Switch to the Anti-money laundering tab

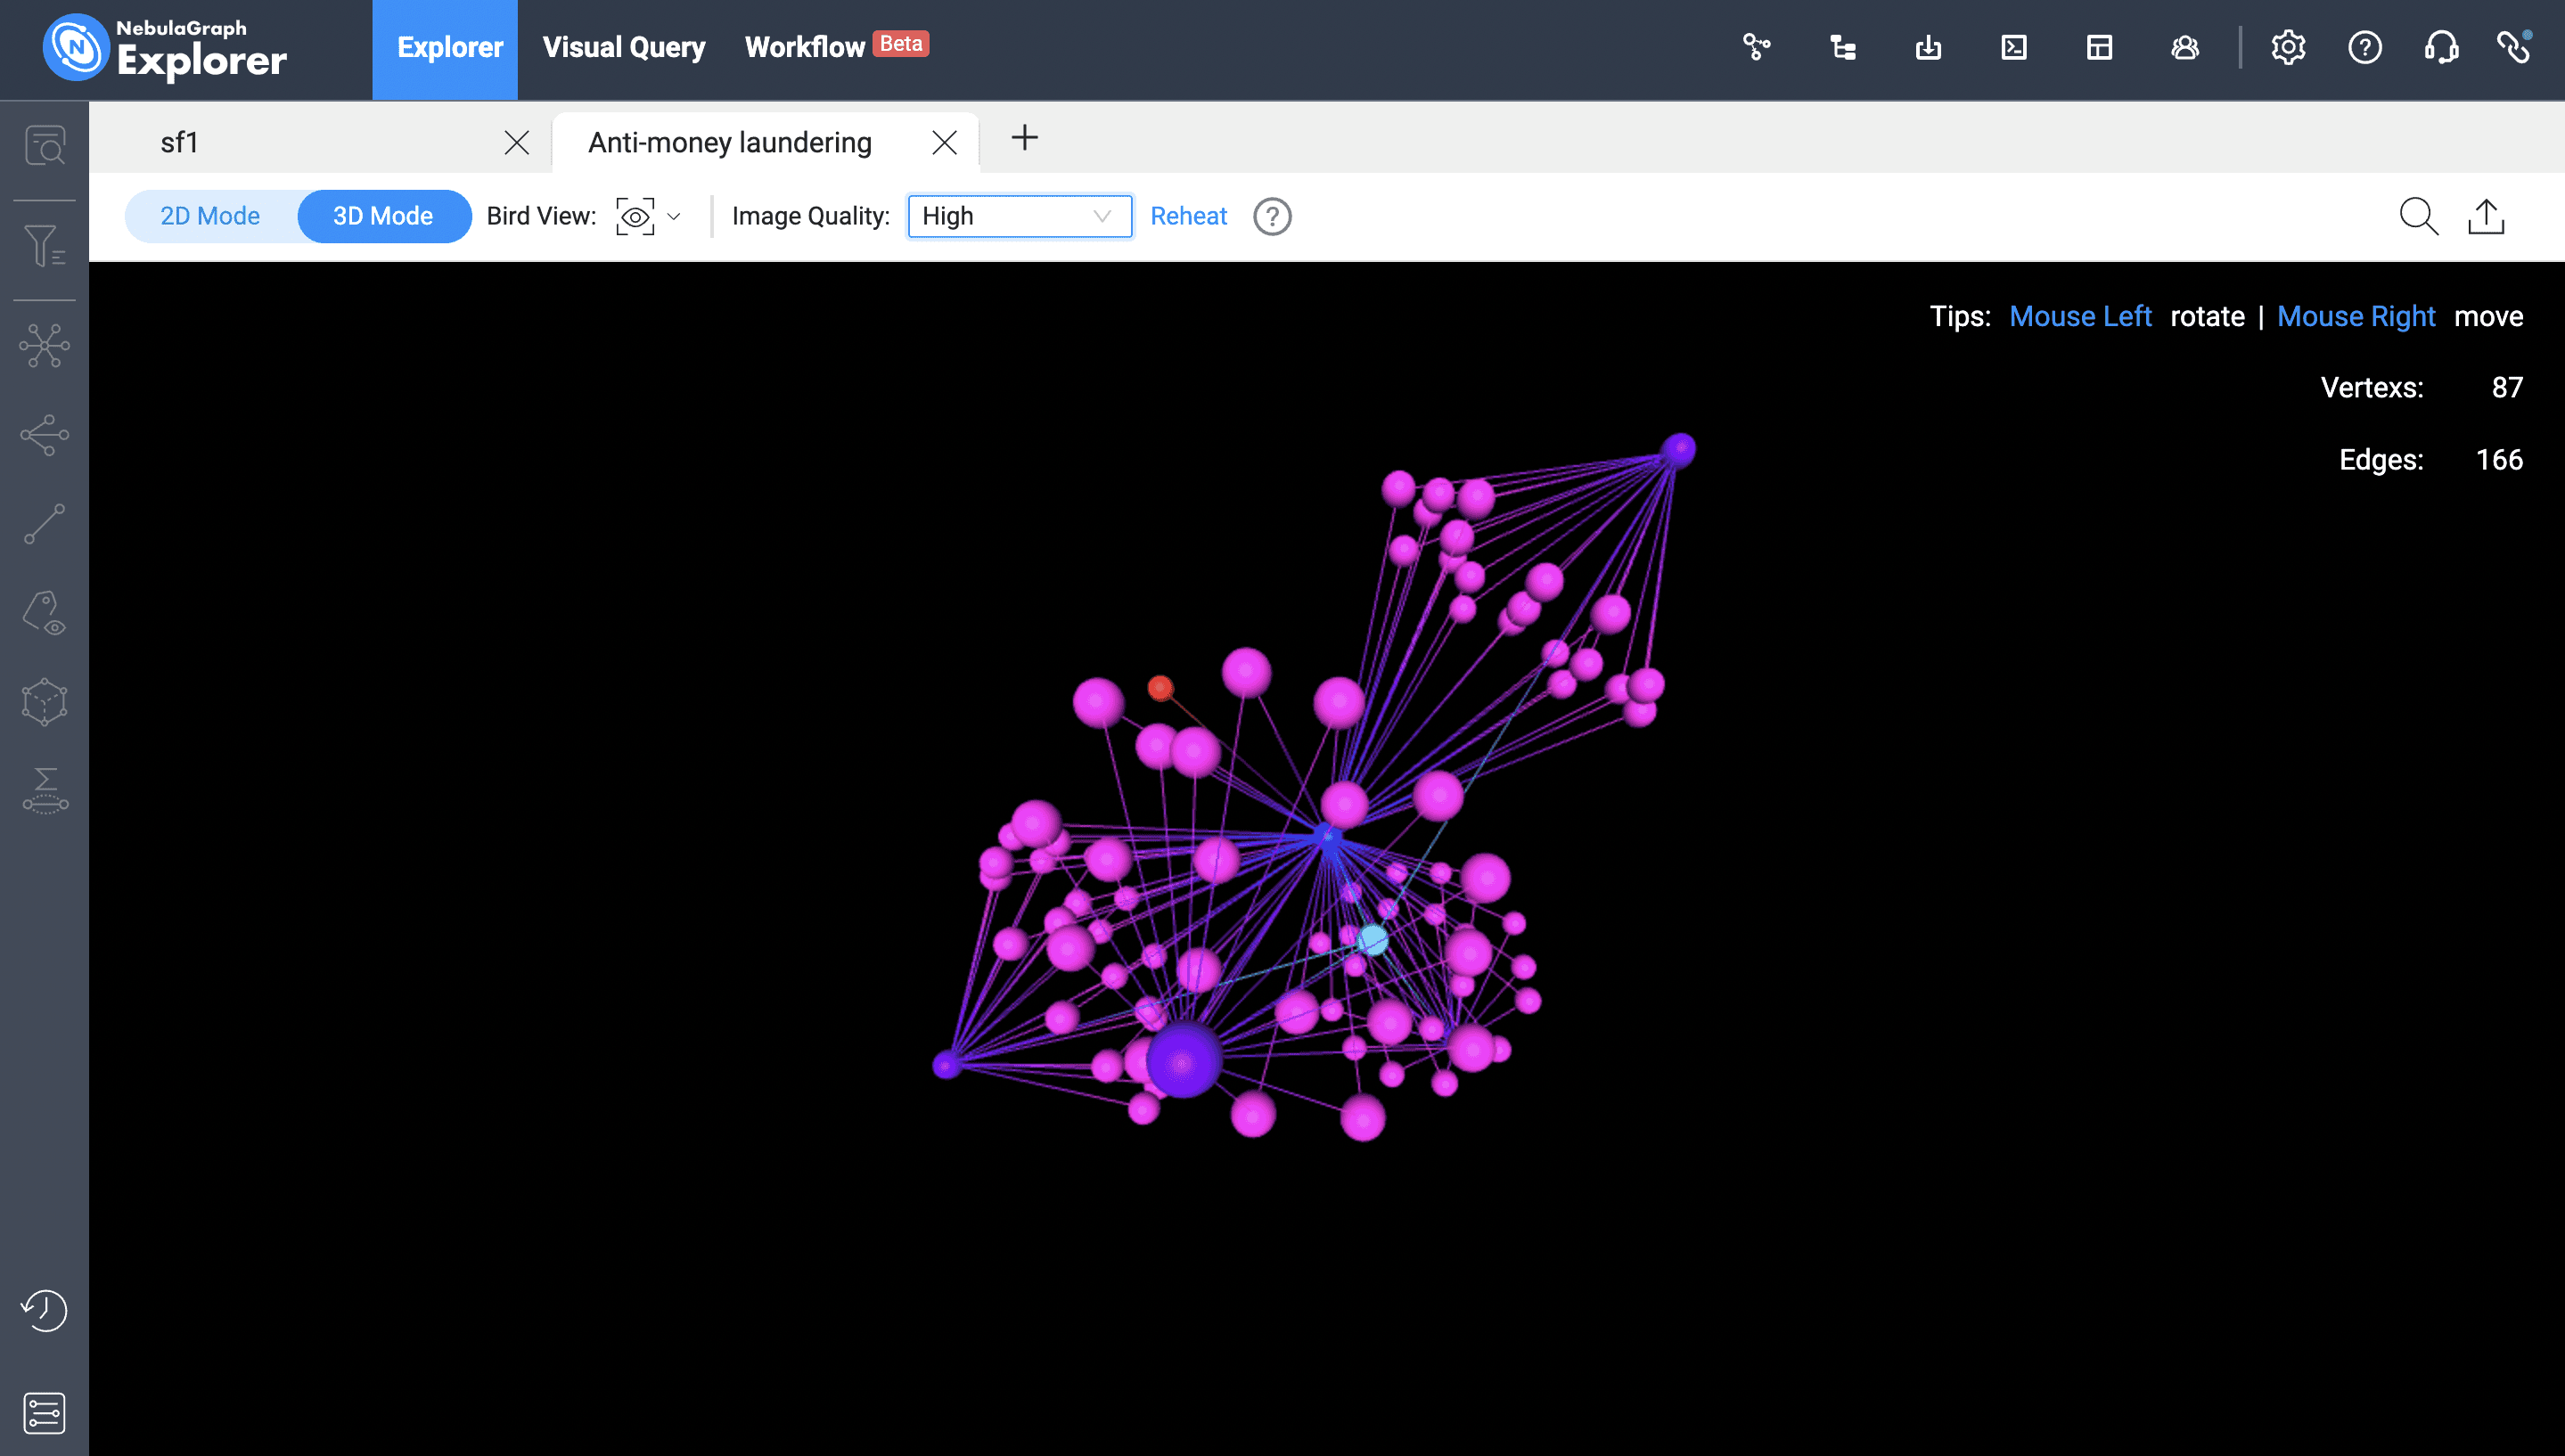point(729,142)
